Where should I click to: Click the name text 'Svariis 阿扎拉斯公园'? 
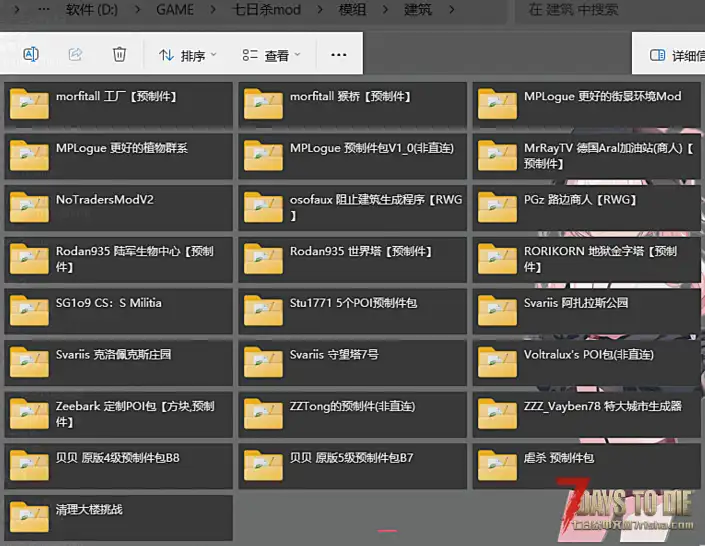[576, 303]
